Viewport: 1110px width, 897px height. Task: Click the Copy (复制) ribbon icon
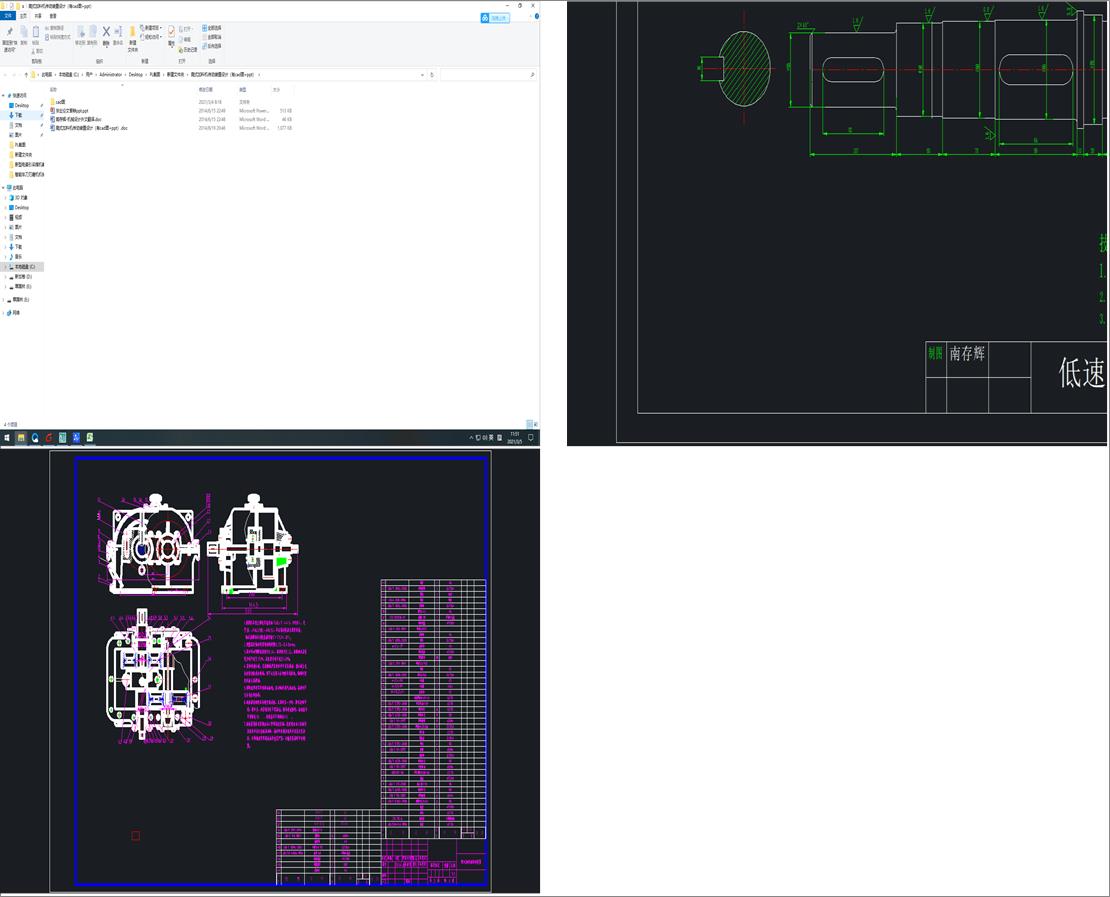pos(22,32)
